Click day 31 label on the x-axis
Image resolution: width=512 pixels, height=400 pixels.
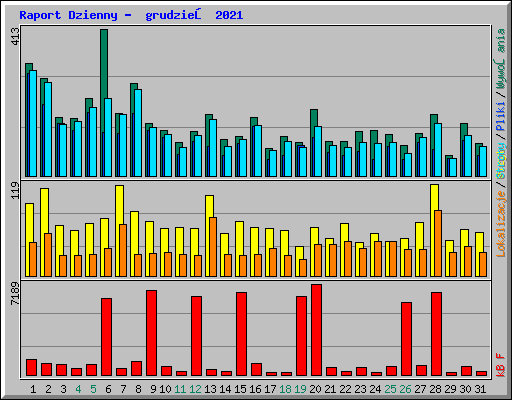[x=480, y=389]
